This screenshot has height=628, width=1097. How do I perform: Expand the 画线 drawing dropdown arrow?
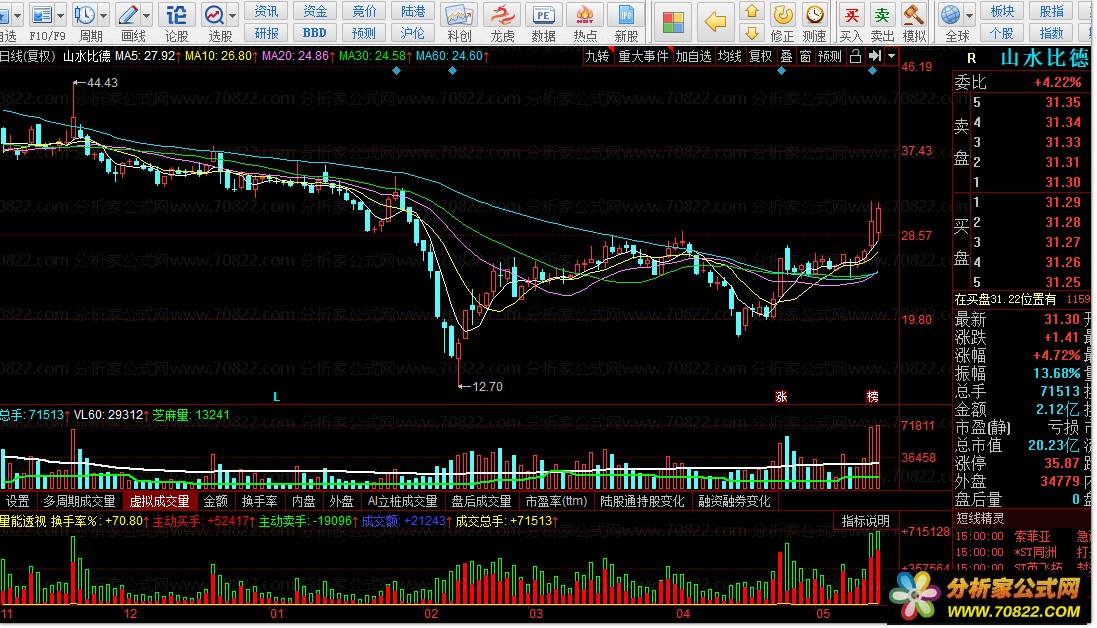tap(147, 15)
